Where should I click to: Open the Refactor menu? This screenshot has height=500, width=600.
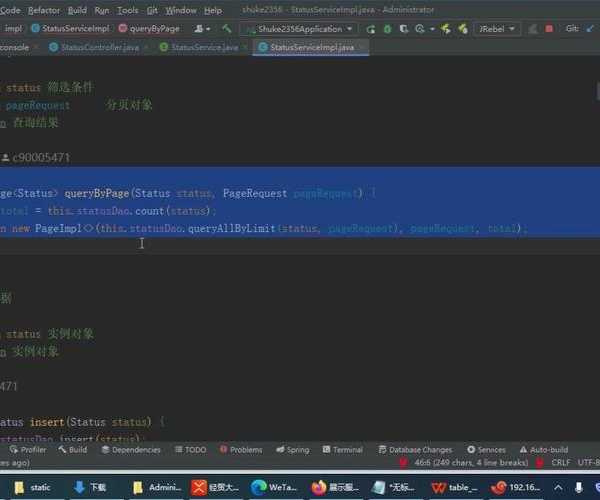tap(44, 10)
